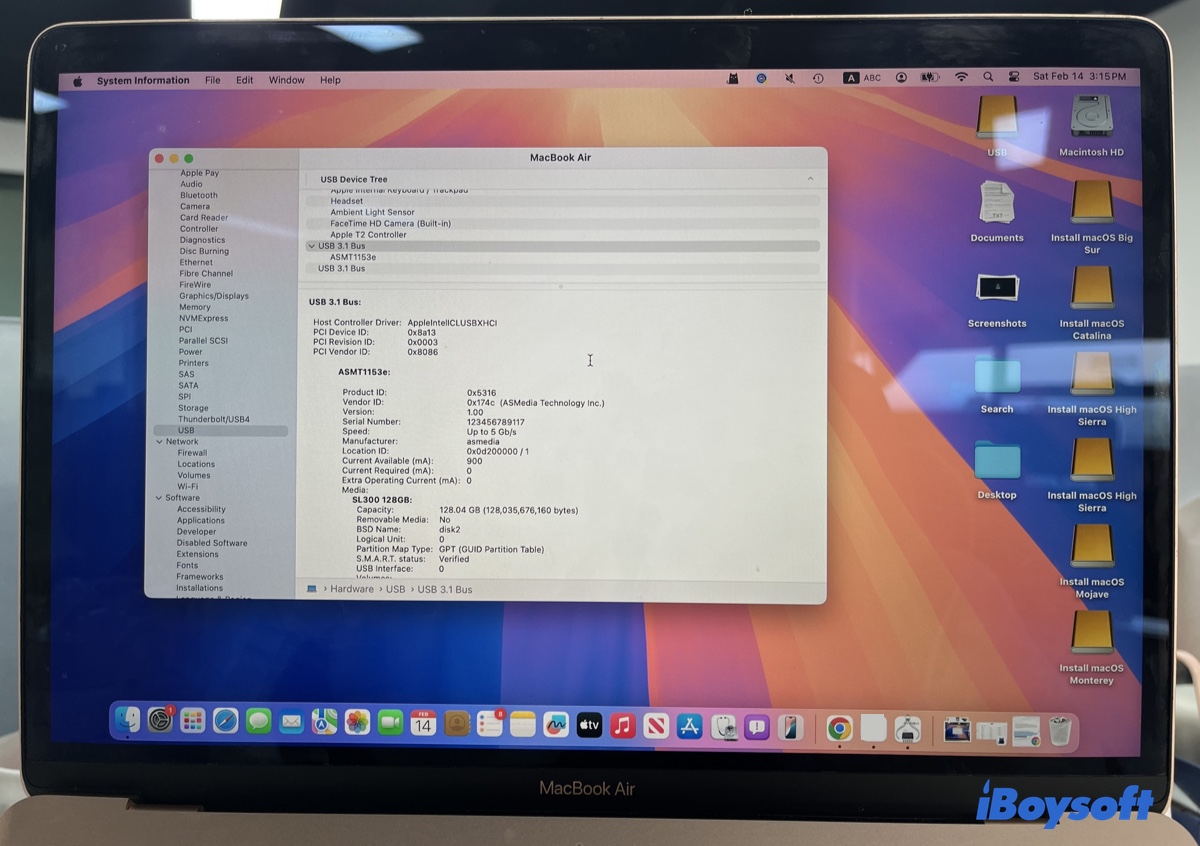
Task: Select ASMT1153e in the USB Device Tree
Action: click(353, 257)
